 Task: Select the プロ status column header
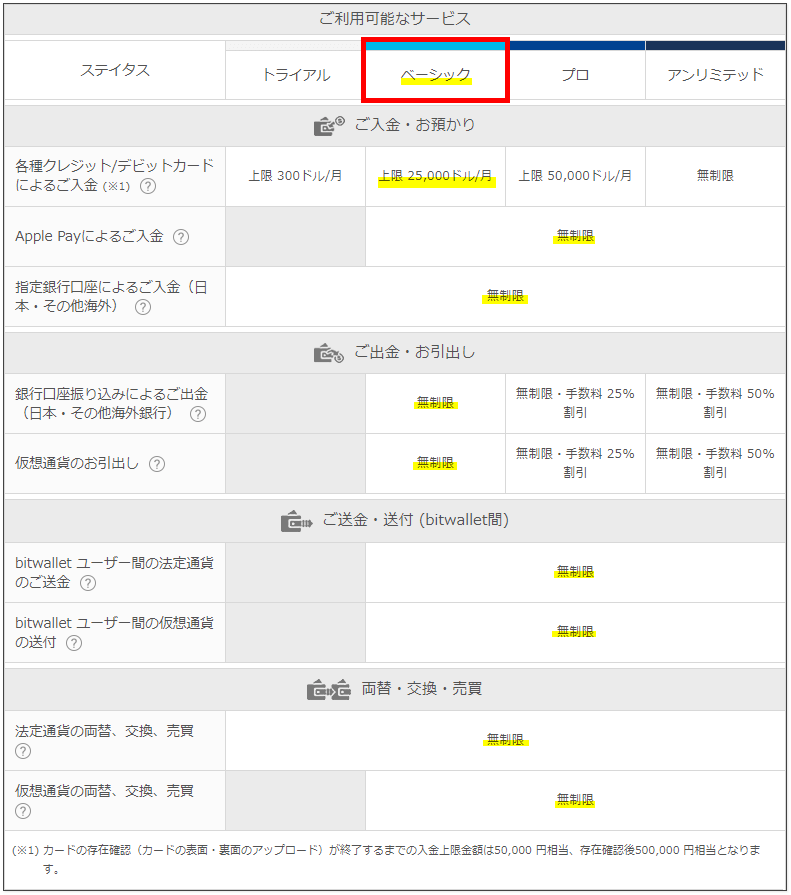pyautogui.click(x=575, y=75)
